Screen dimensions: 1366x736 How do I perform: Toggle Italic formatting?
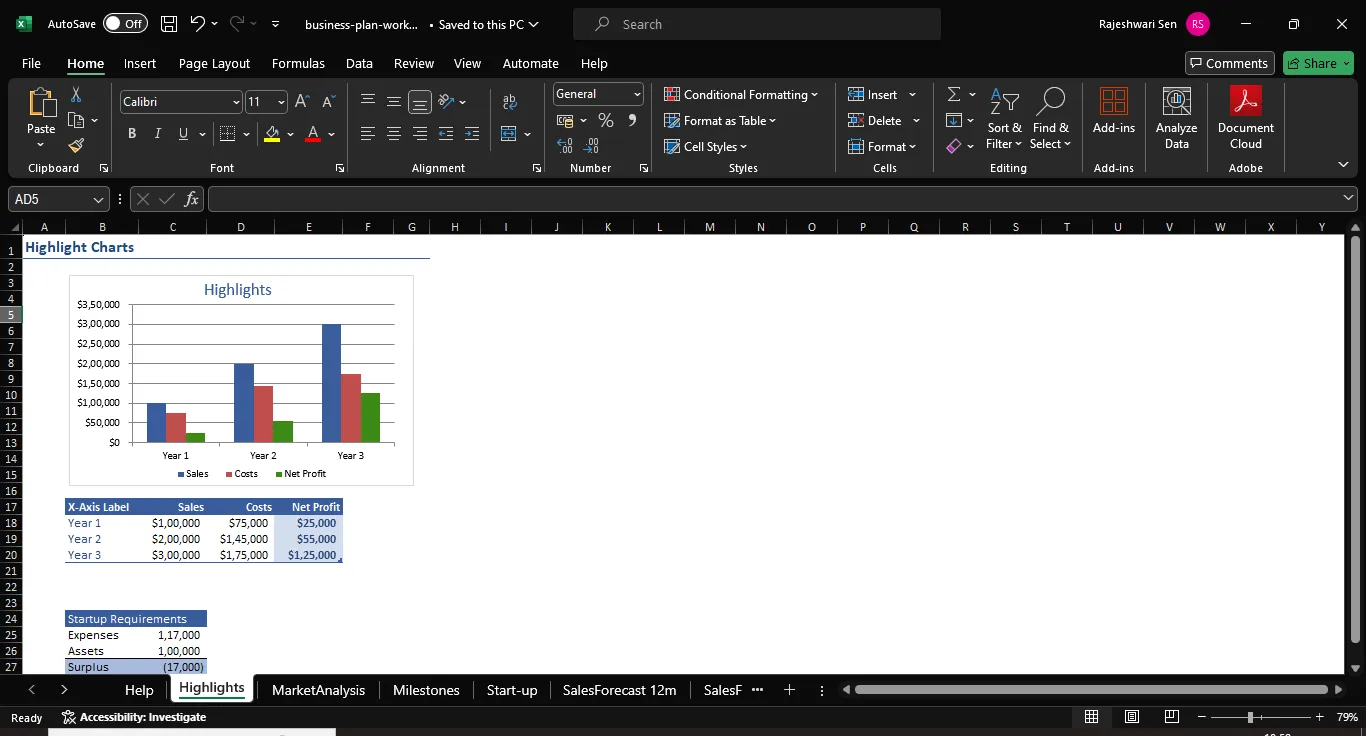coord(157,134)
